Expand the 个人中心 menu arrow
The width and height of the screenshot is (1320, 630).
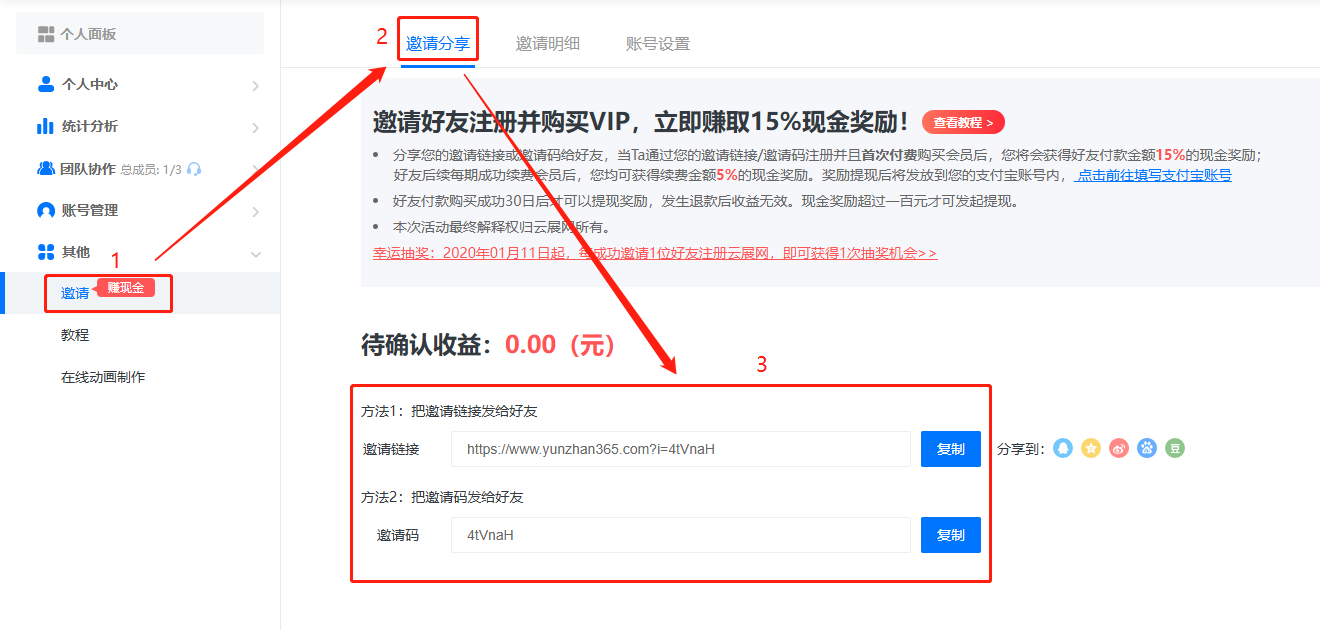tap(255, 86)
